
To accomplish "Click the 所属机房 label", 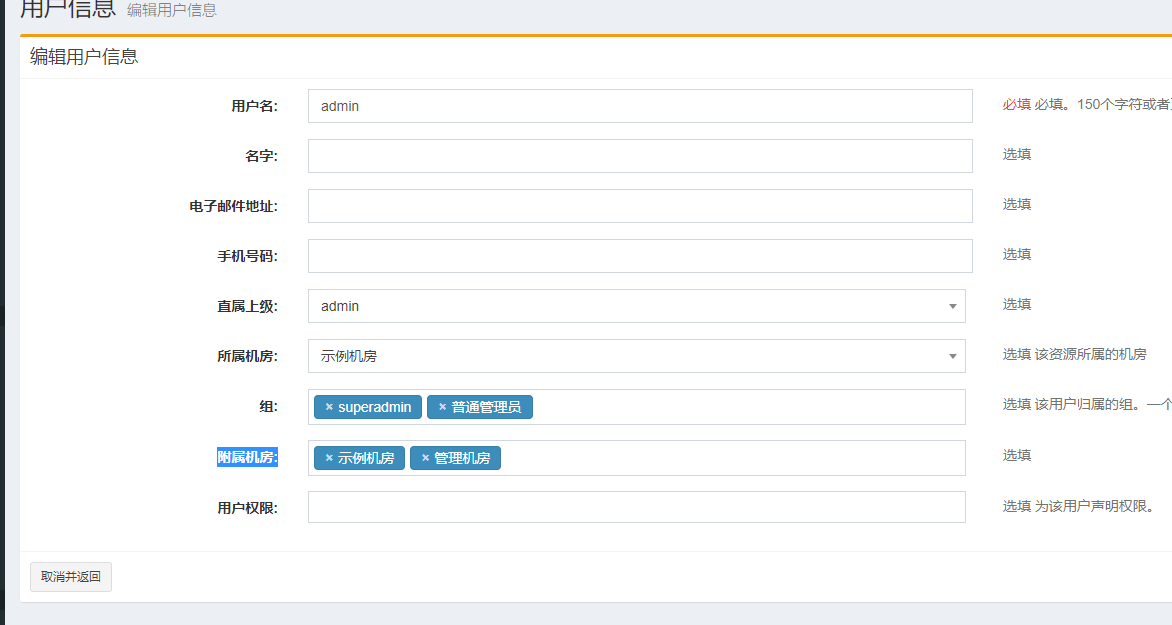I will tap(247, 357).
